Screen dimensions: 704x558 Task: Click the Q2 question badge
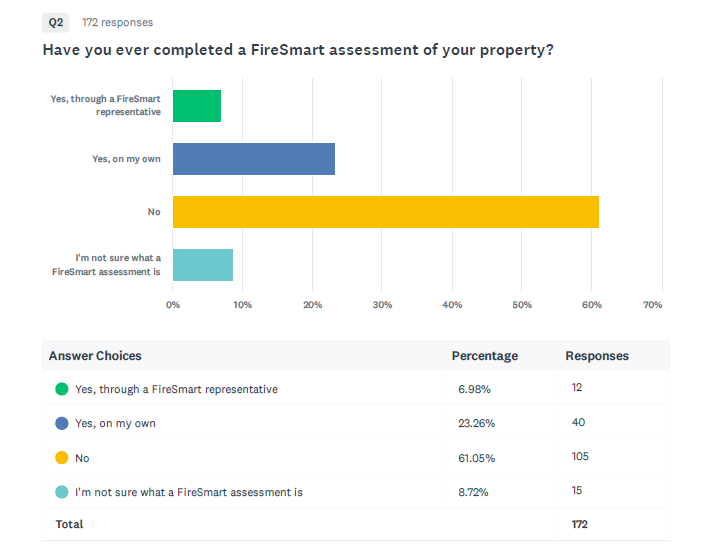coord(56,22)
